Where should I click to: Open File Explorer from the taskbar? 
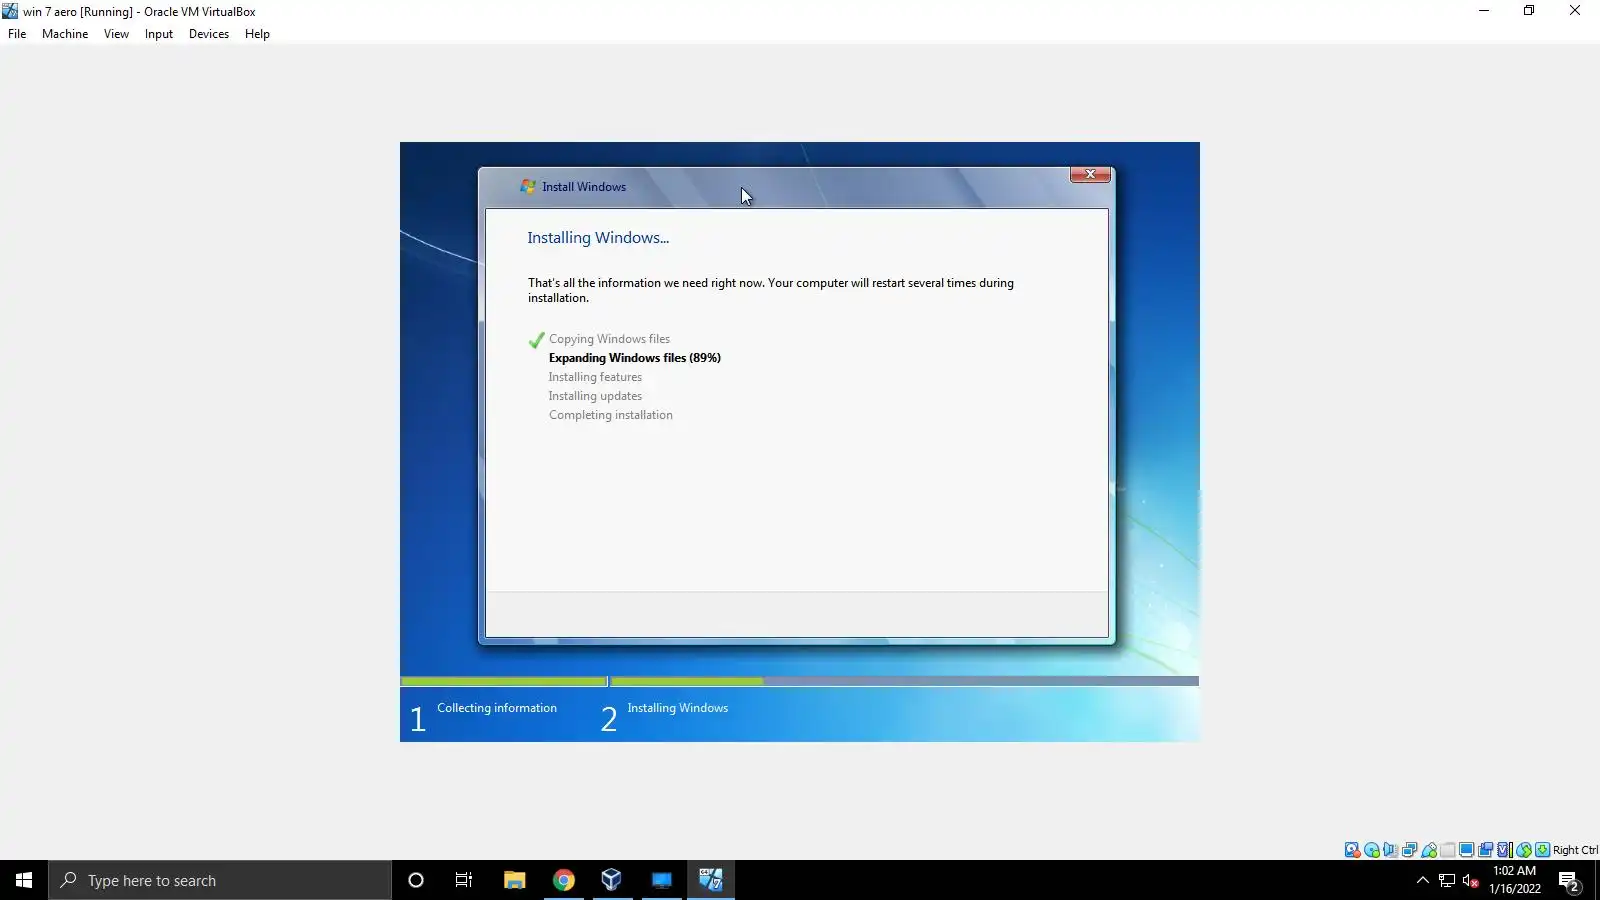coord(514,880)
